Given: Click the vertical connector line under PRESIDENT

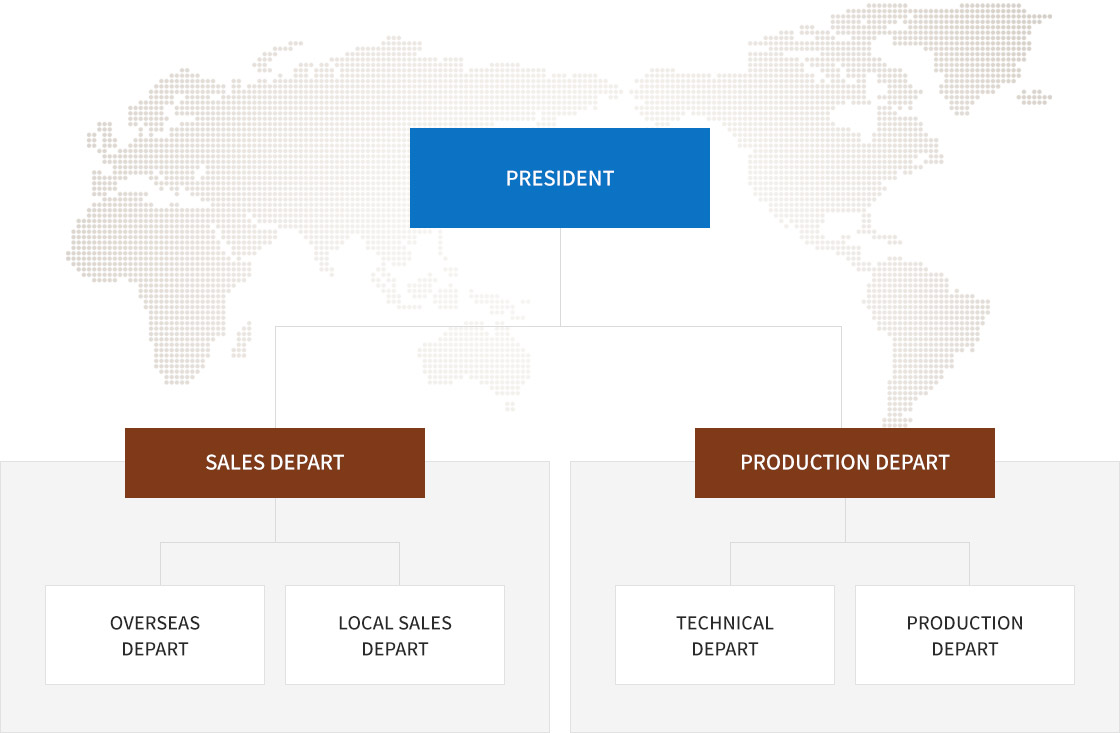Looking at the screenshot, I should pyautogui.click(x=560, y=277).
